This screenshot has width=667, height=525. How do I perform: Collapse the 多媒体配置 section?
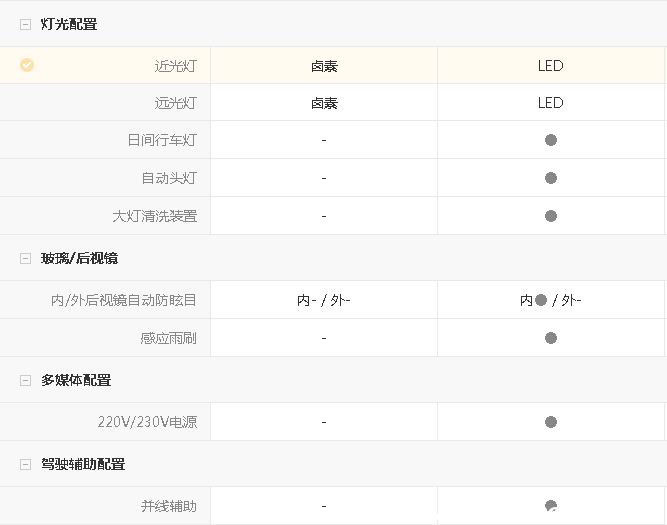[25, 380]
